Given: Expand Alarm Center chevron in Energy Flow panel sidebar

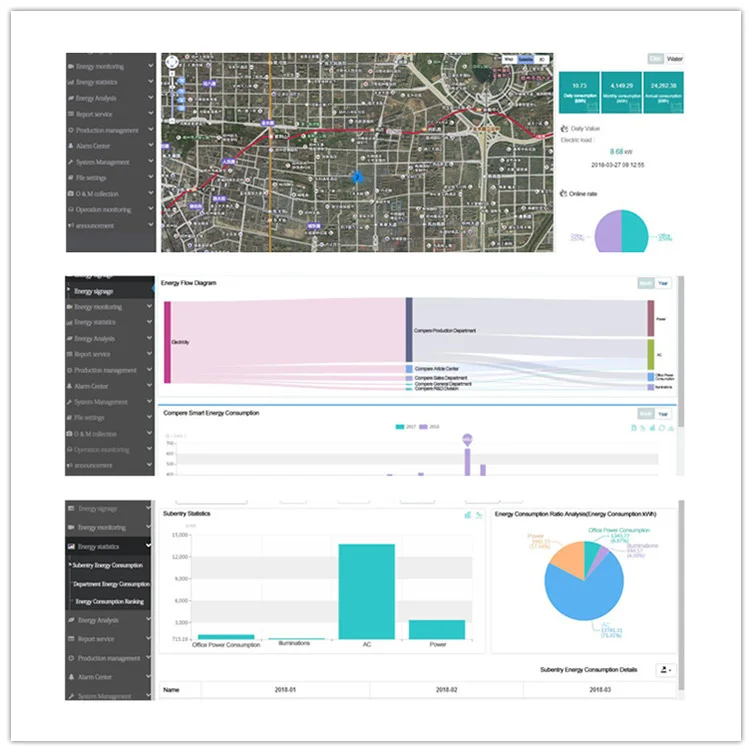Looking at the screenshot, I should [x=149, y=385].
